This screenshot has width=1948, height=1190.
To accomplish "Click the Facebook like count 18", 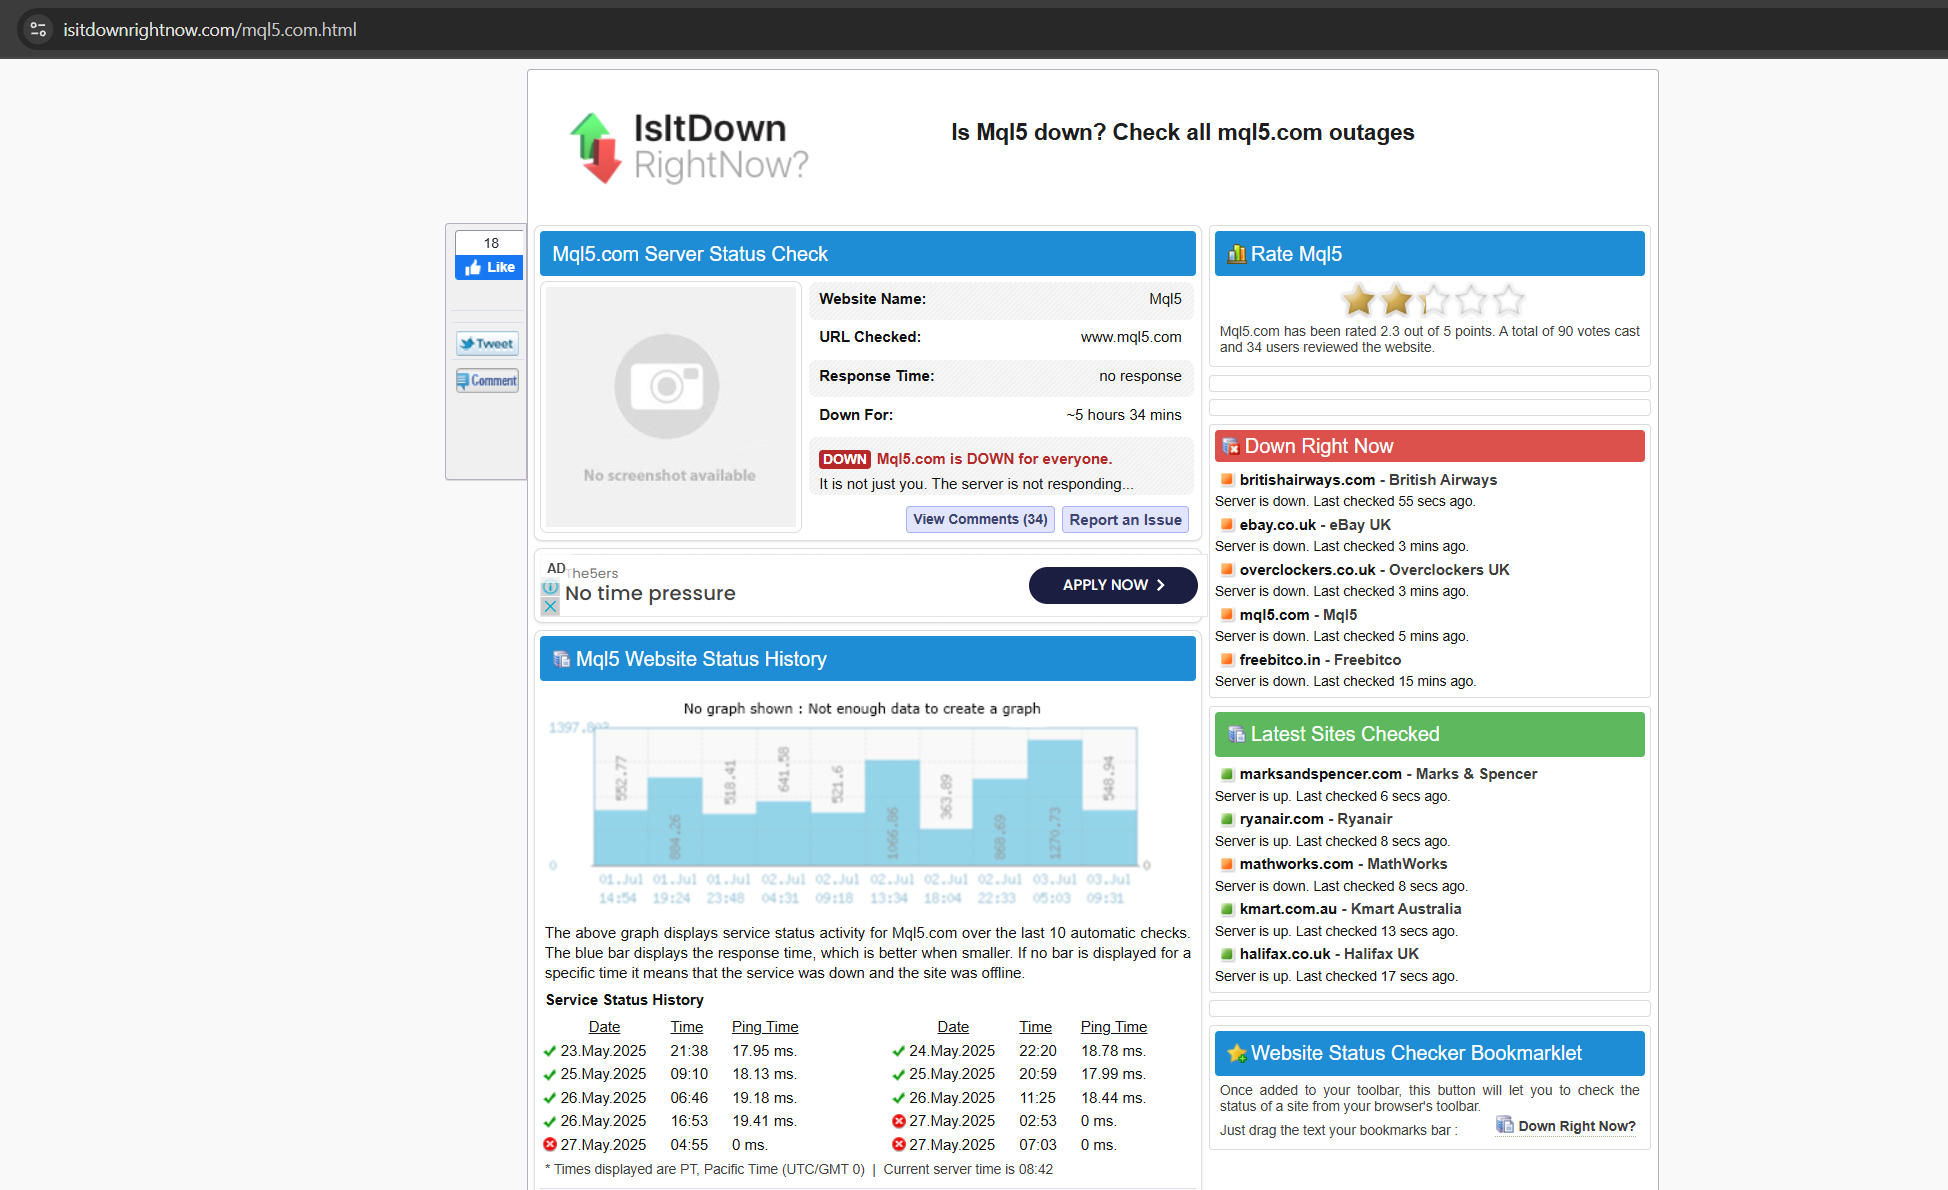I will (491, 243).
